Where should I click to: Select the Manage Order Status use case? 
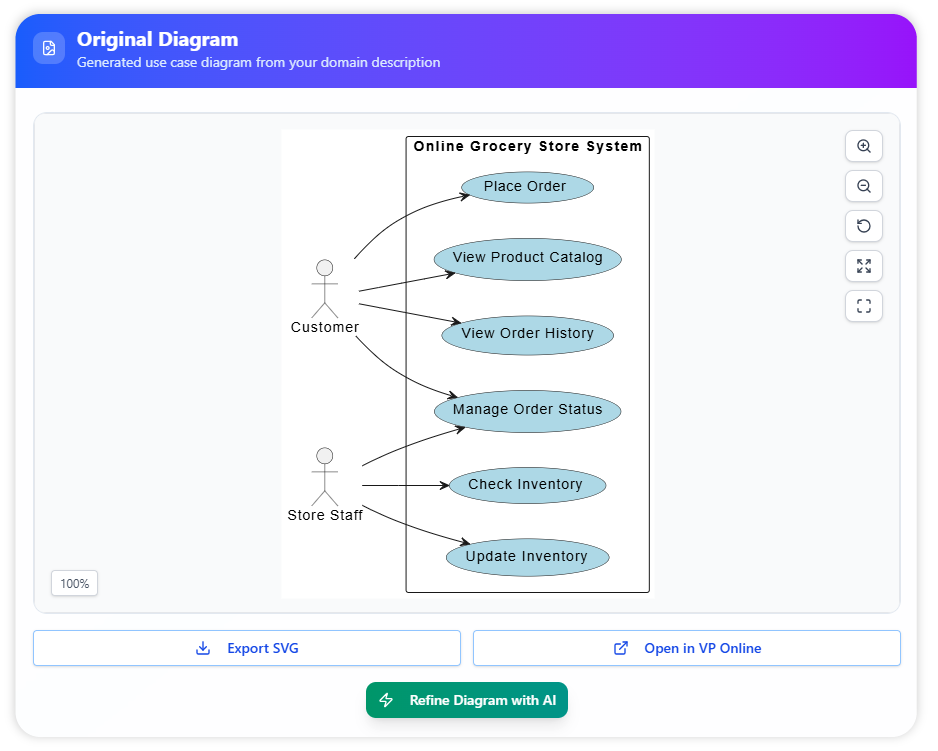click(x=527, y=410)
